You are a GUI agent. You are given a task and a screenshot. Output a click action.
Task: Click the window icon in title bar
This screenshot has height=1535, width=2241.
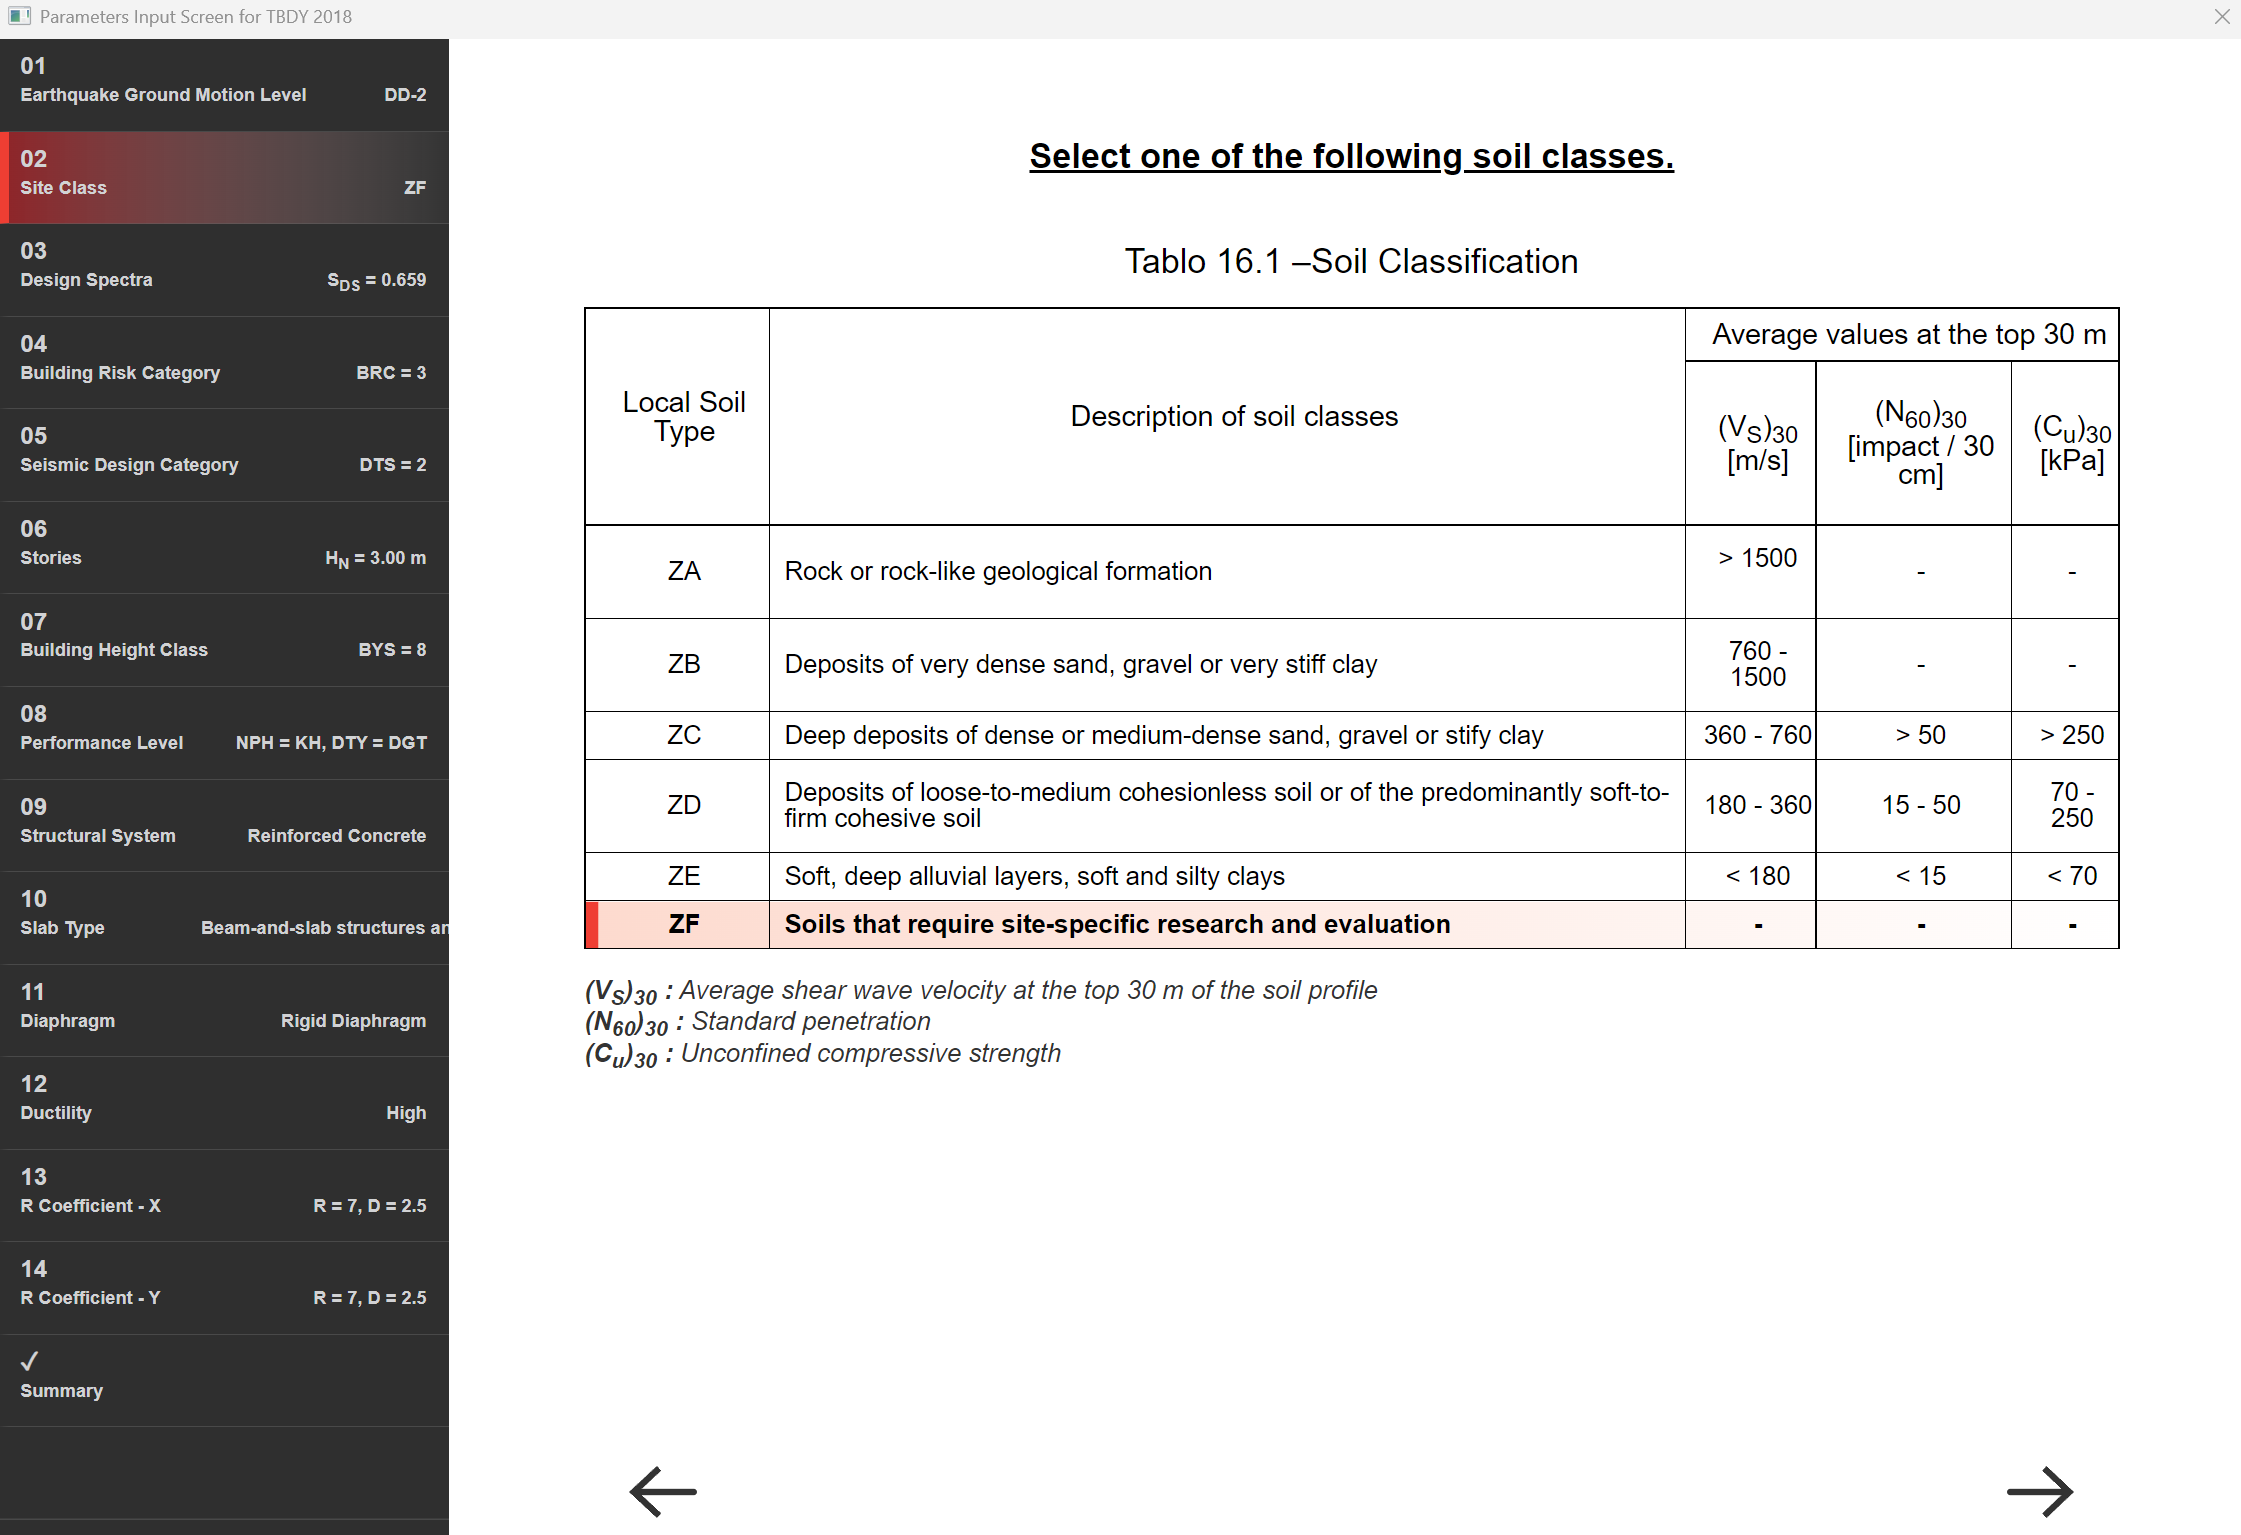pyautogui.click(x=19, y=17)
